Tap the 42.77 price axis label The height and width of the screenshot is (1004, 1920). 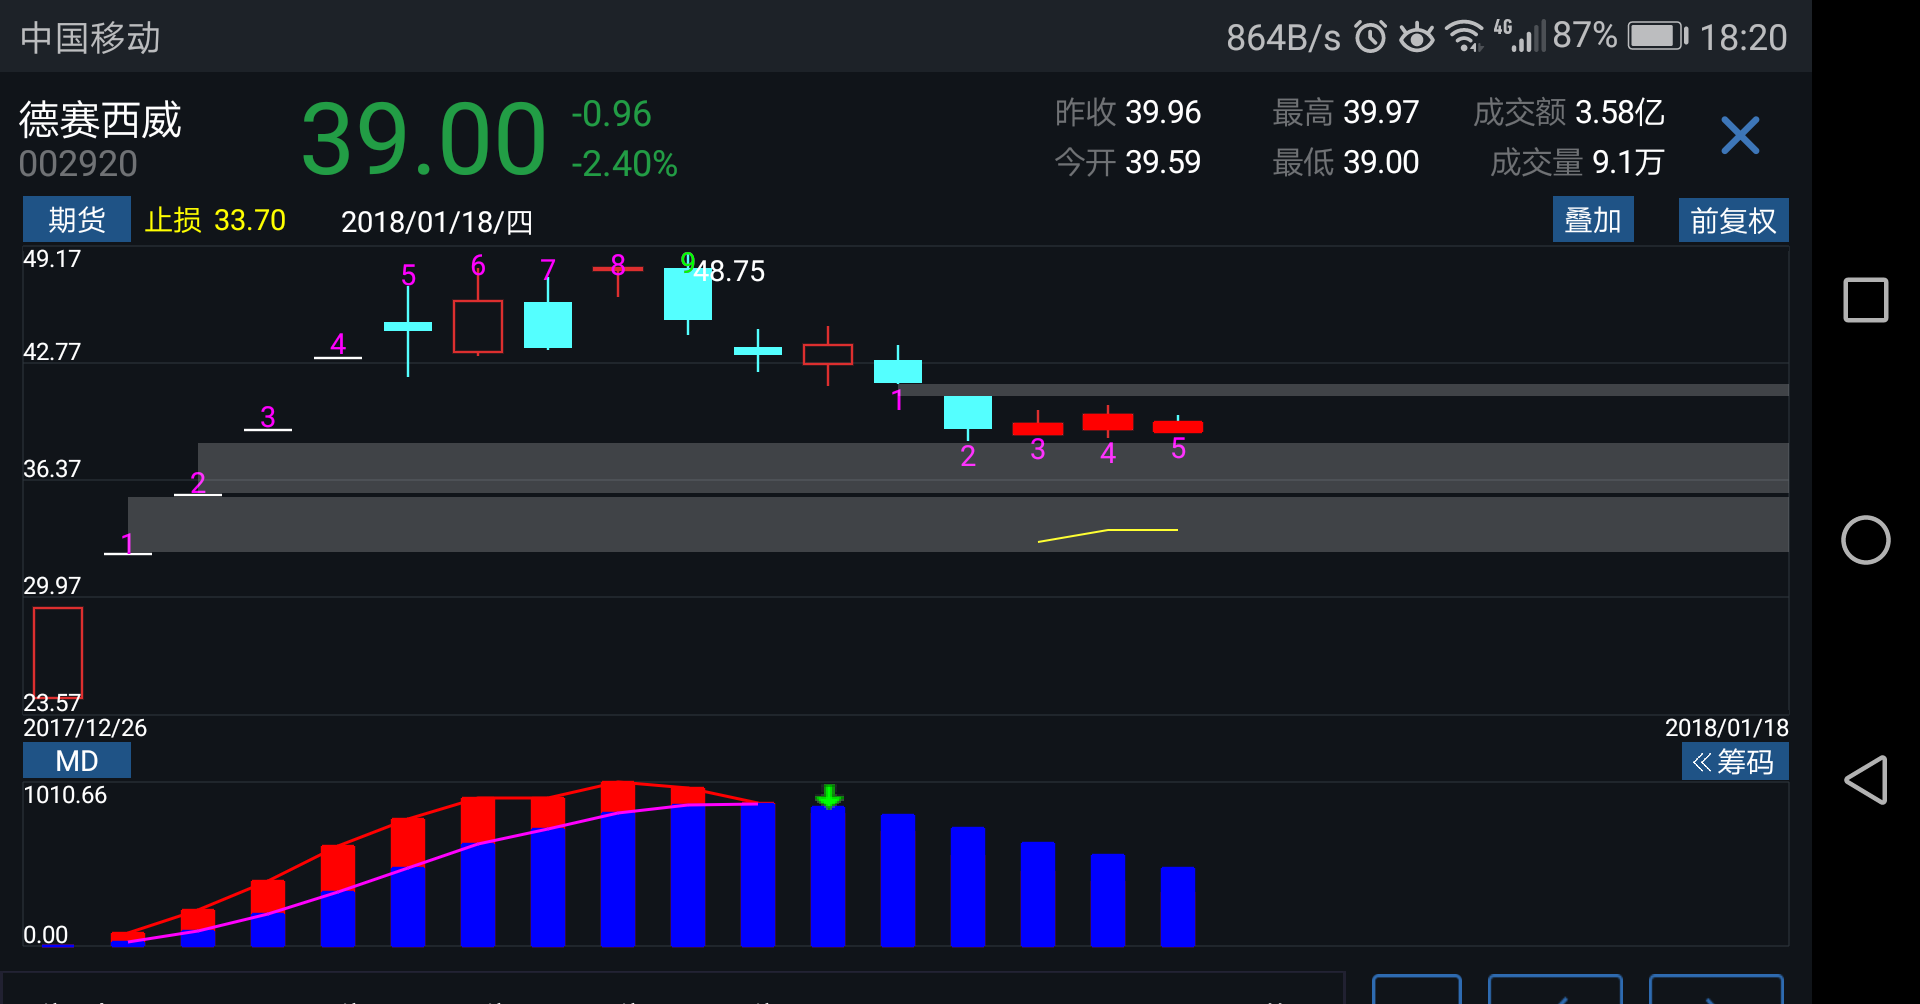coord(52,352)
